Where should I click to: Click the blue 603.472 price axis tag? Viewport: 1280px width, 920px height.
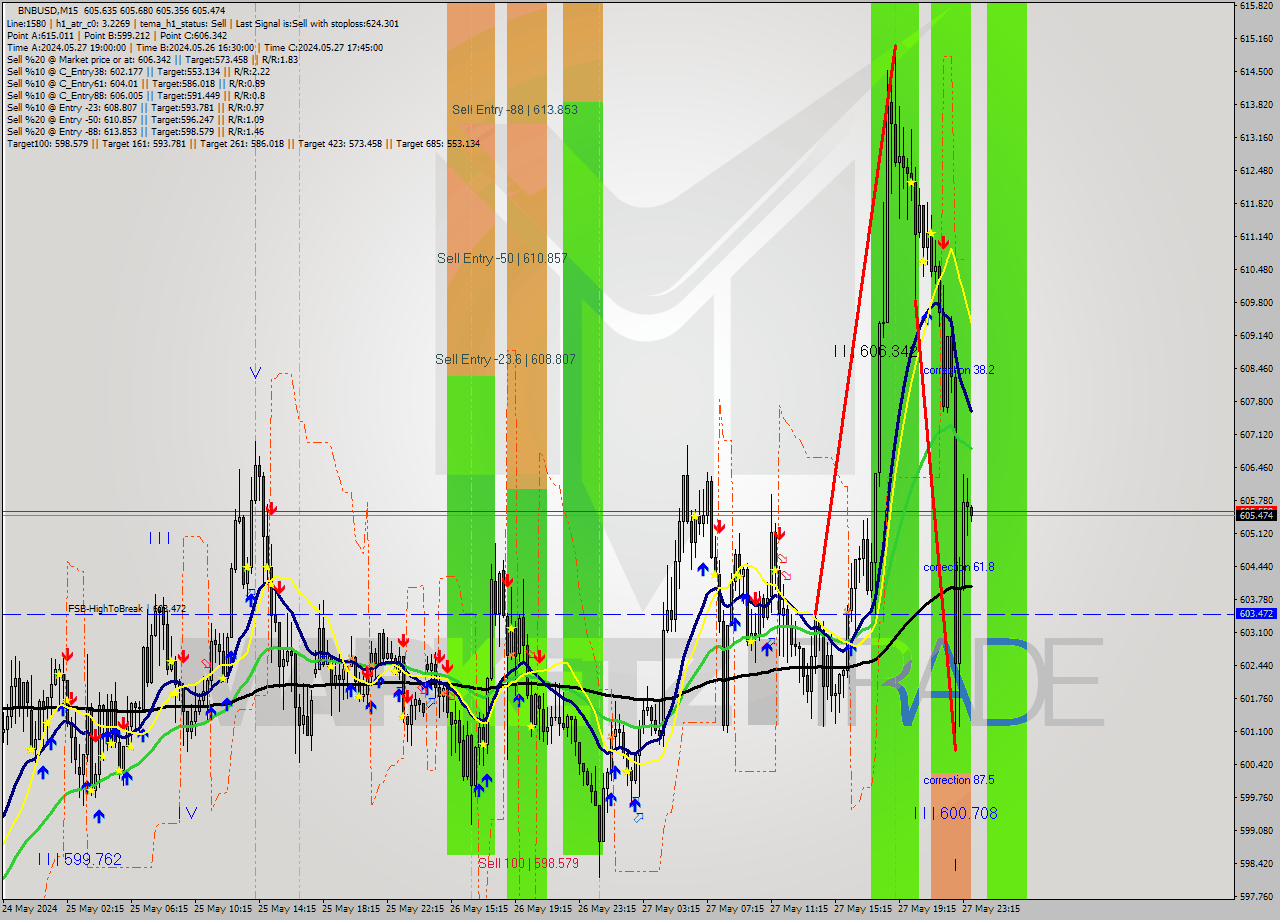click(1257, 614)
